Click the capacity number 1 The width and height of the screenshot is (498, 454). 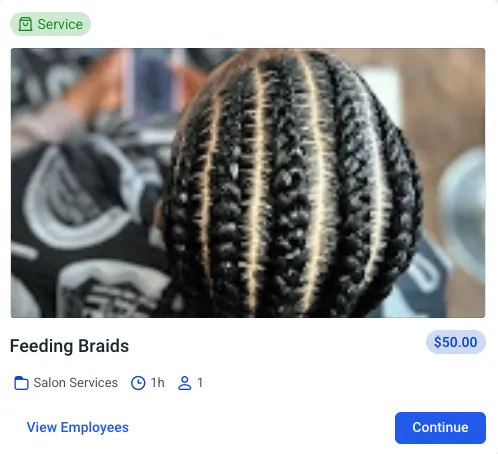[200, 383]
